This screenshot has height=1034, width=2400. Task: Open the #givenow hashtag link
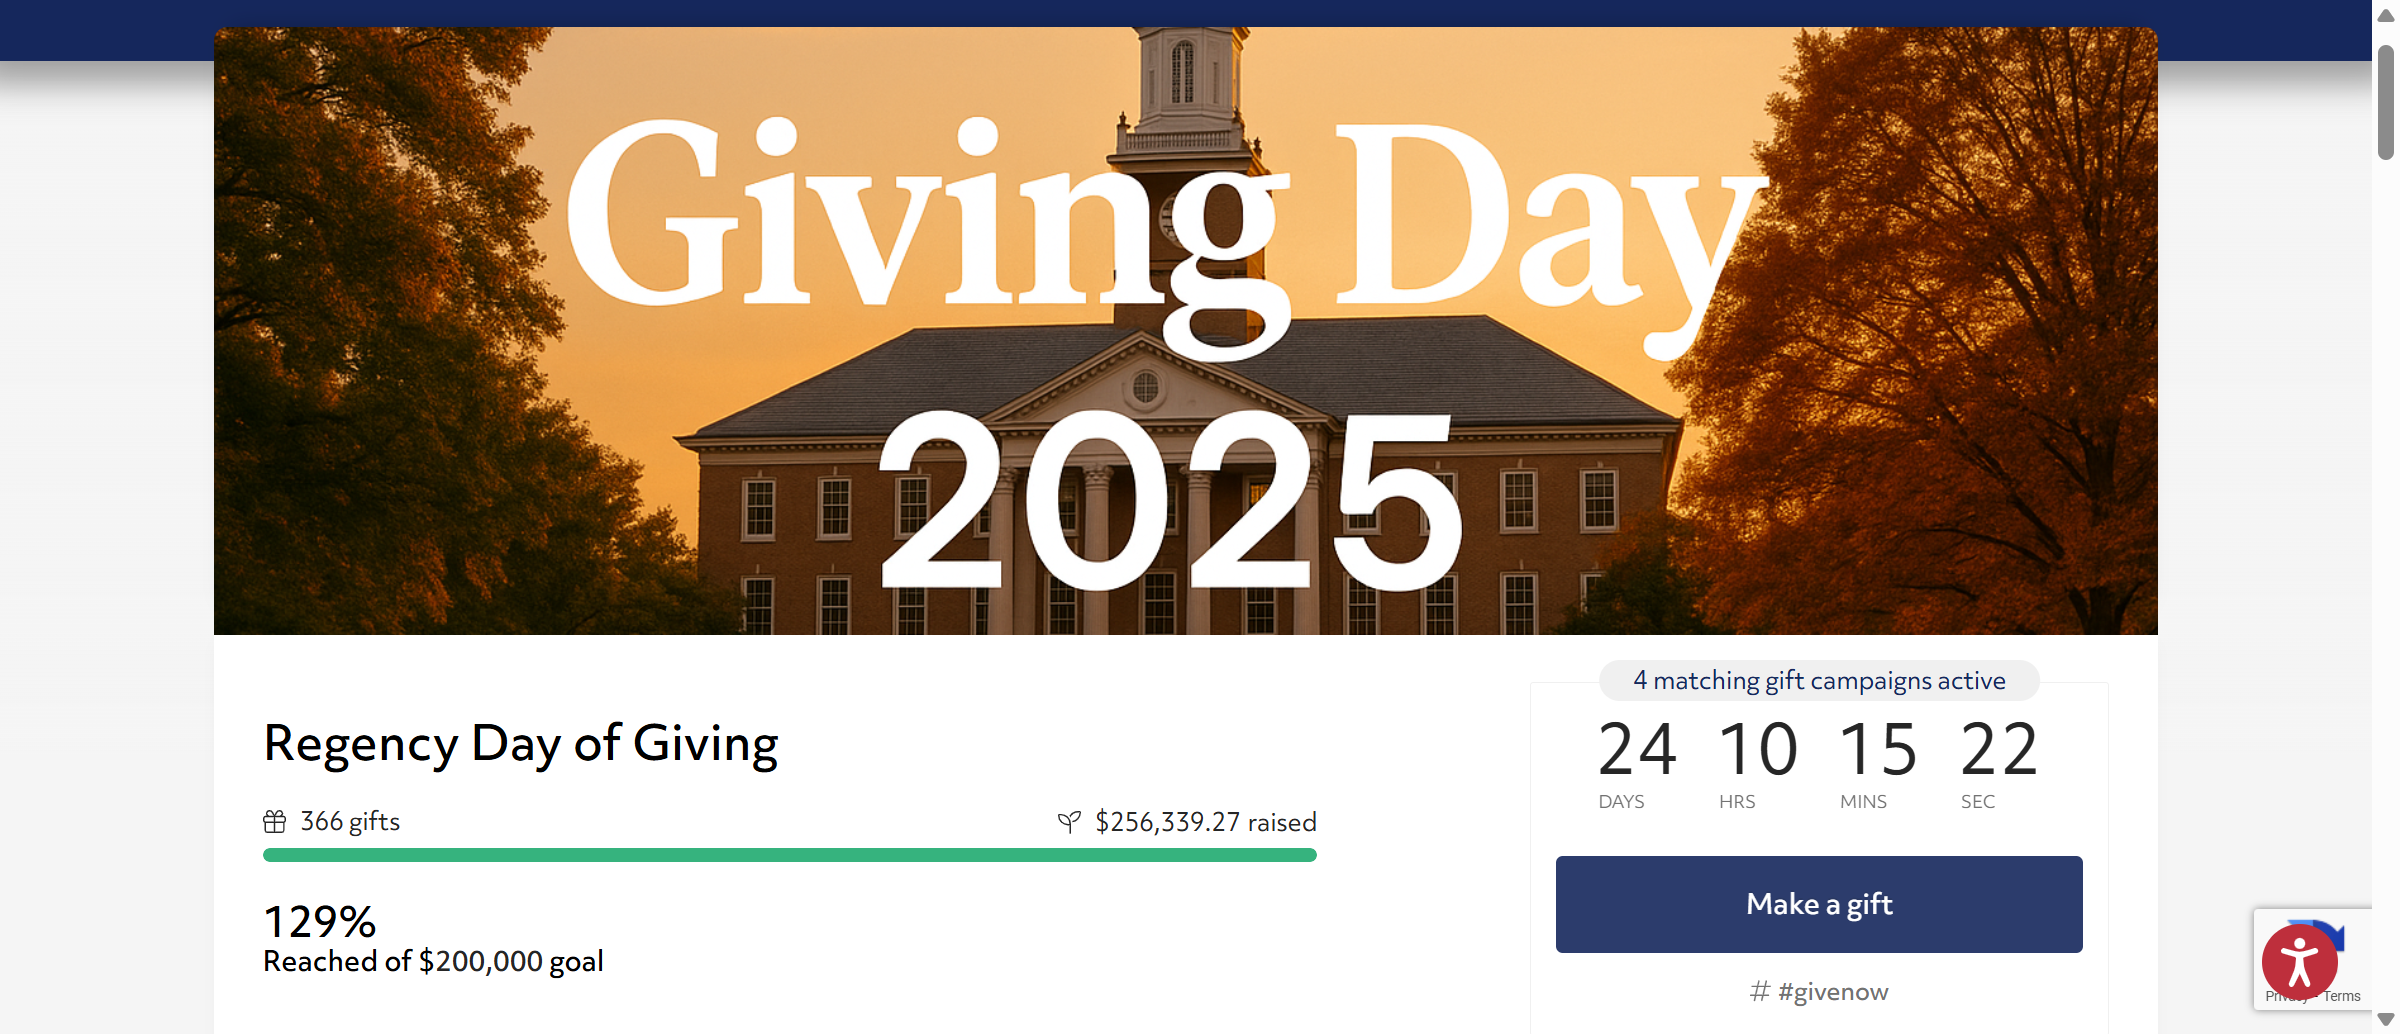[1833, 991]
